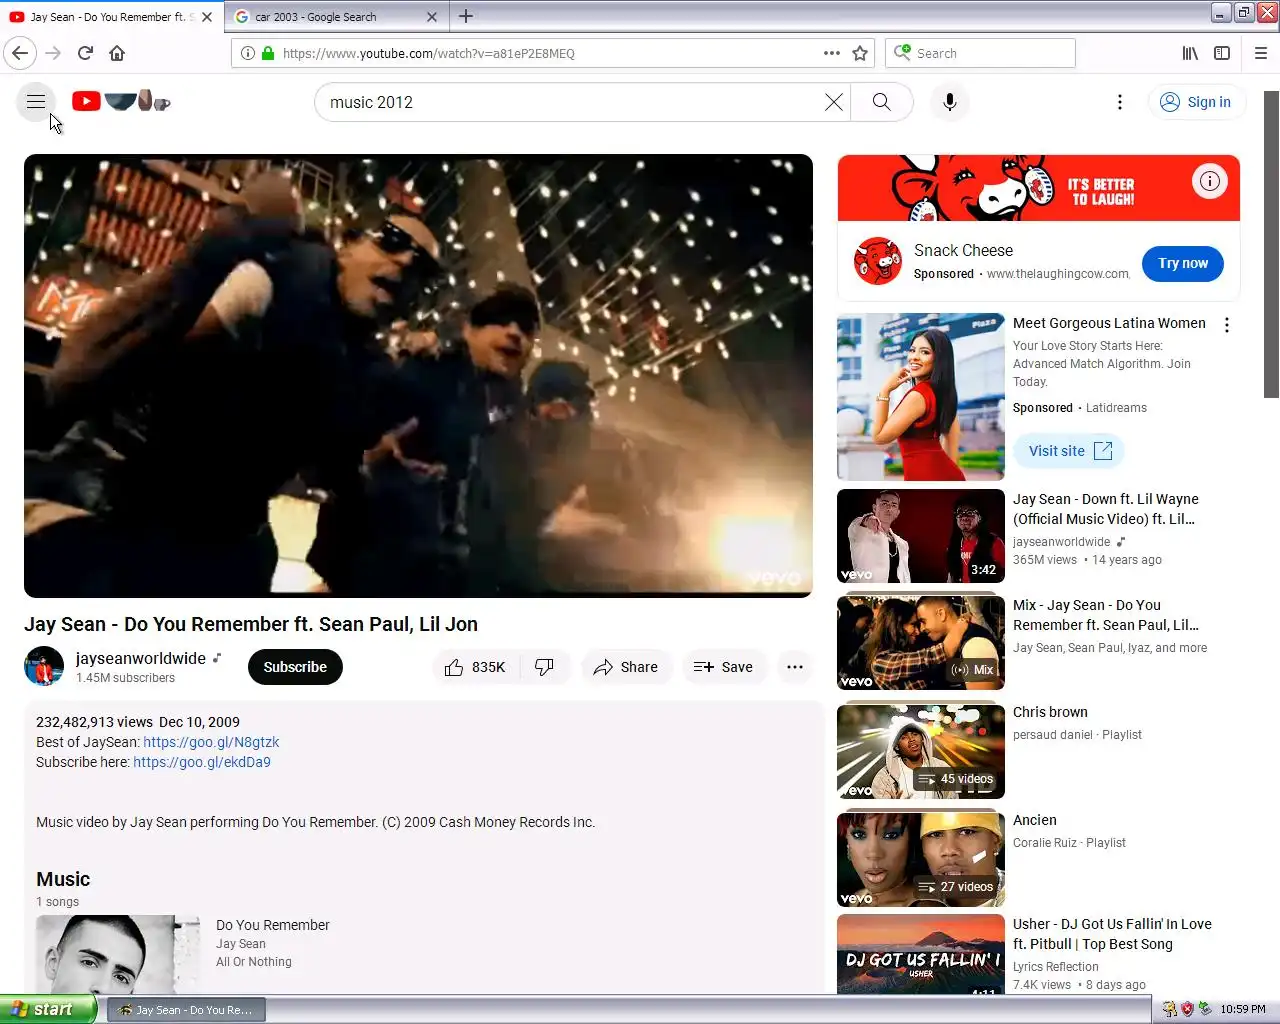Like the video with thumbs up
The width and height of the screenshot is (1280, 1024).
[476, 667]
